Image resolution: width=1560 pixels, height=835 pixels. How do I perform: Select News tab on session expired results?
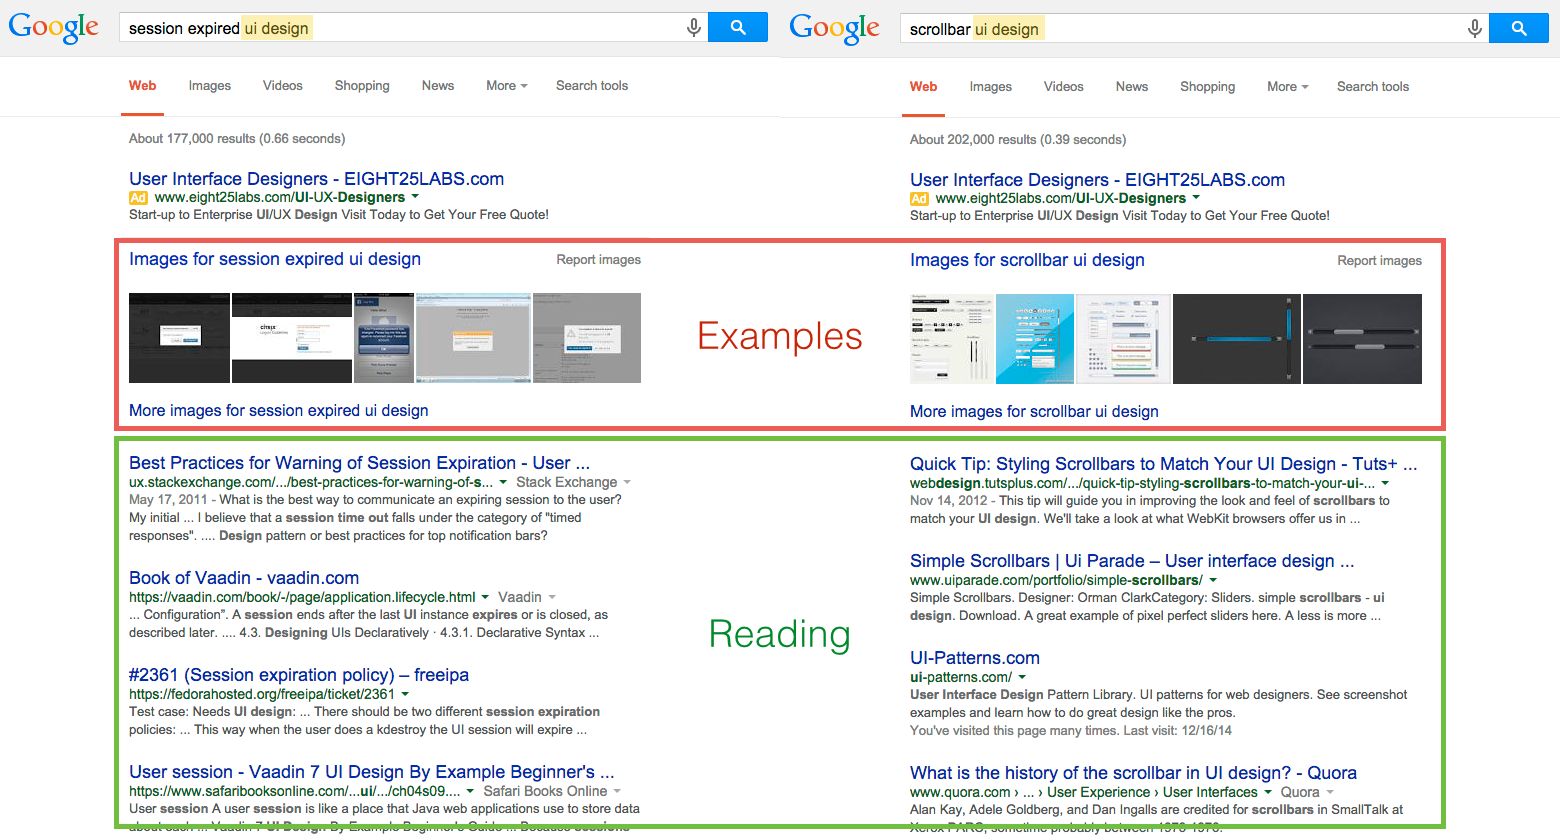[438, 86]
